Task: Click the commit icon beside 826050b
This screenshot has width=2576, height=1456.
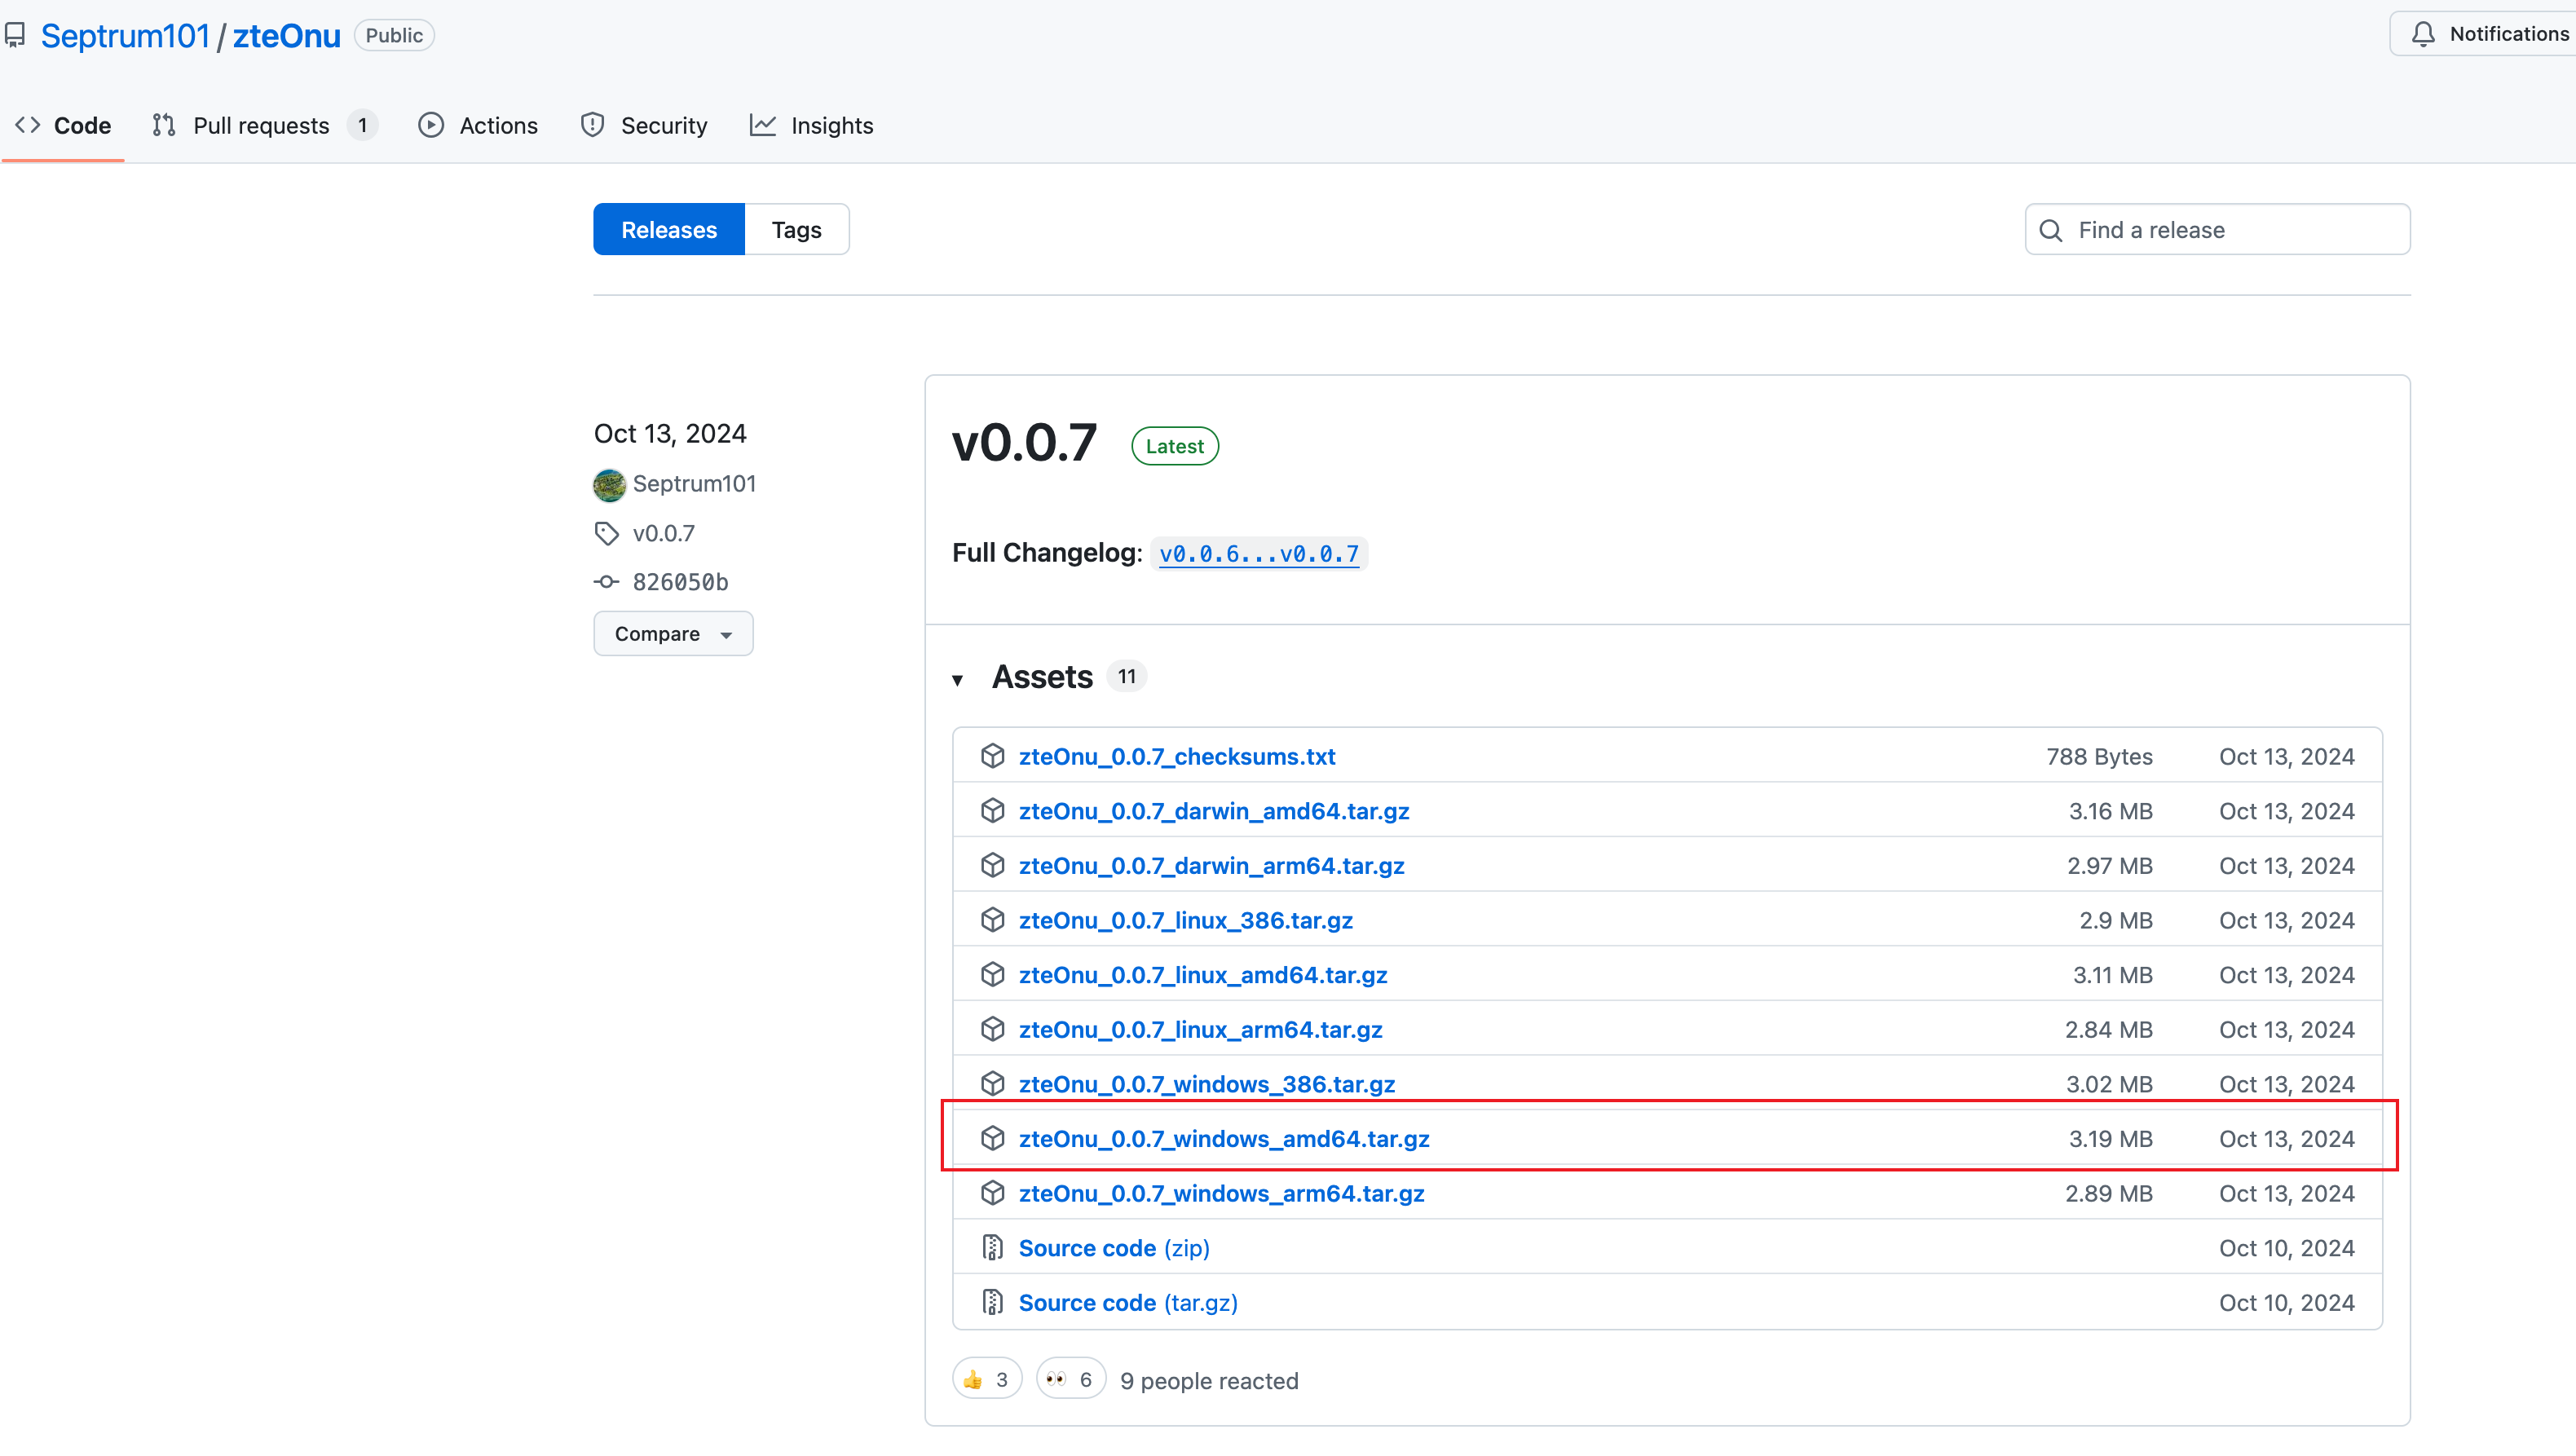Action: 607,582
